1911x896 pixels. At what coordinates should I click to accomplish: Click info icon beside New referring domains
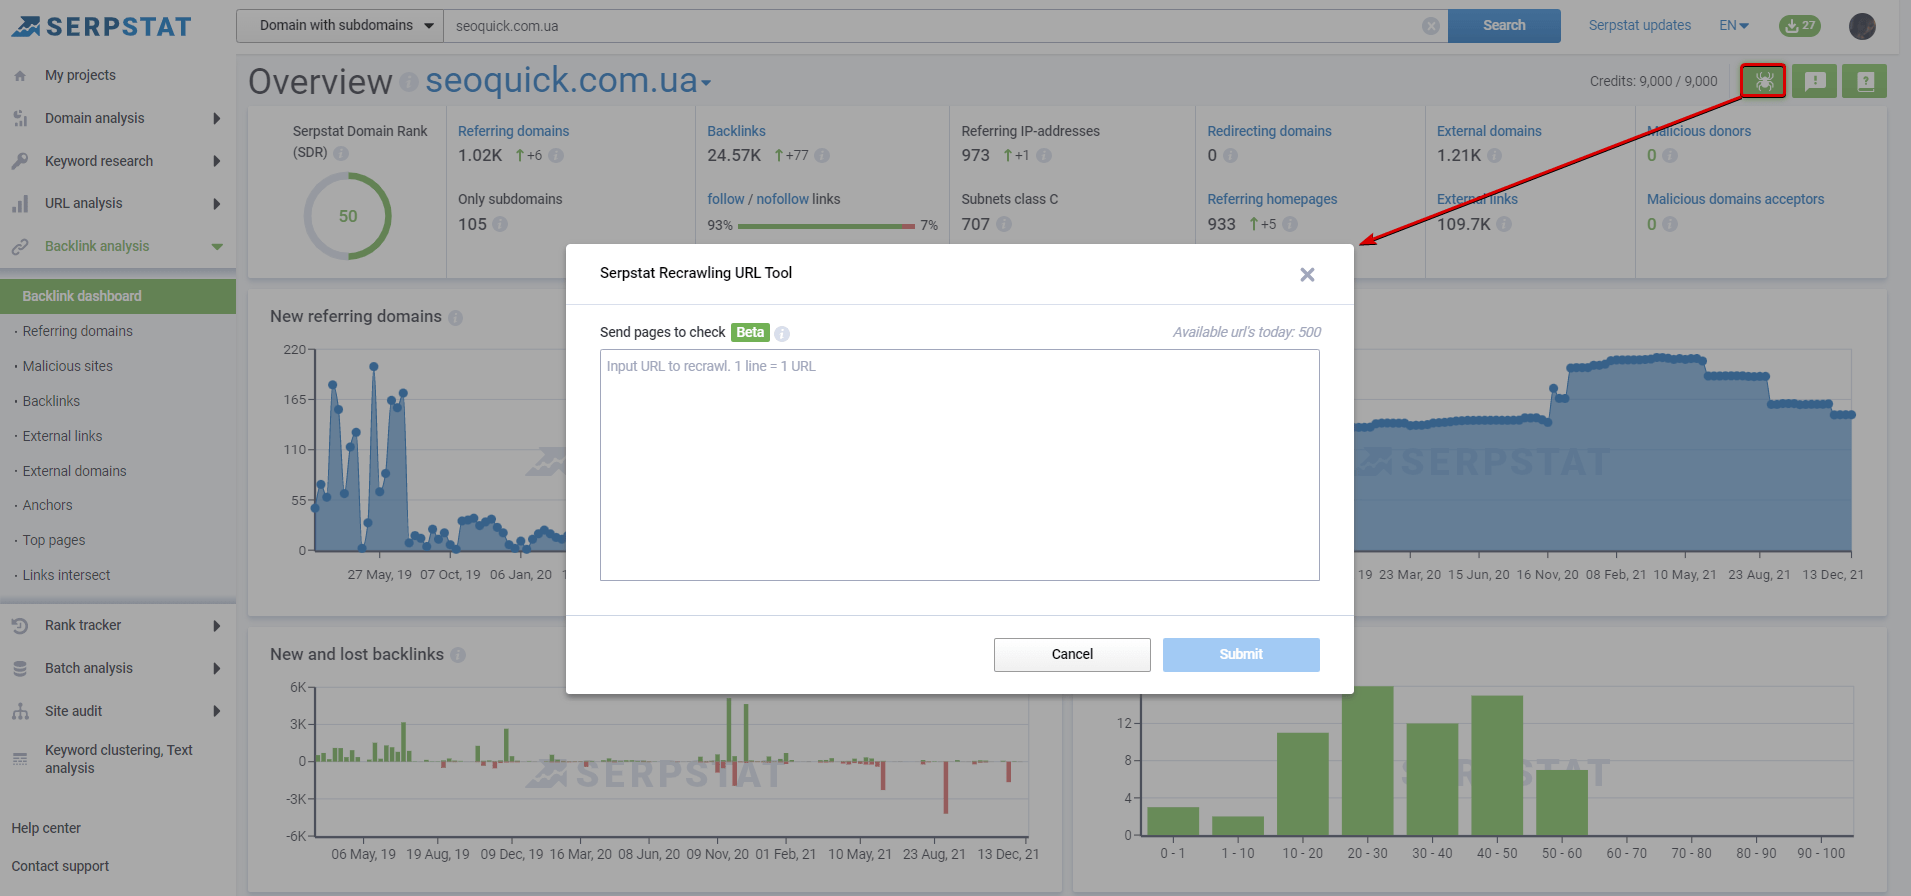click(455, 318)
